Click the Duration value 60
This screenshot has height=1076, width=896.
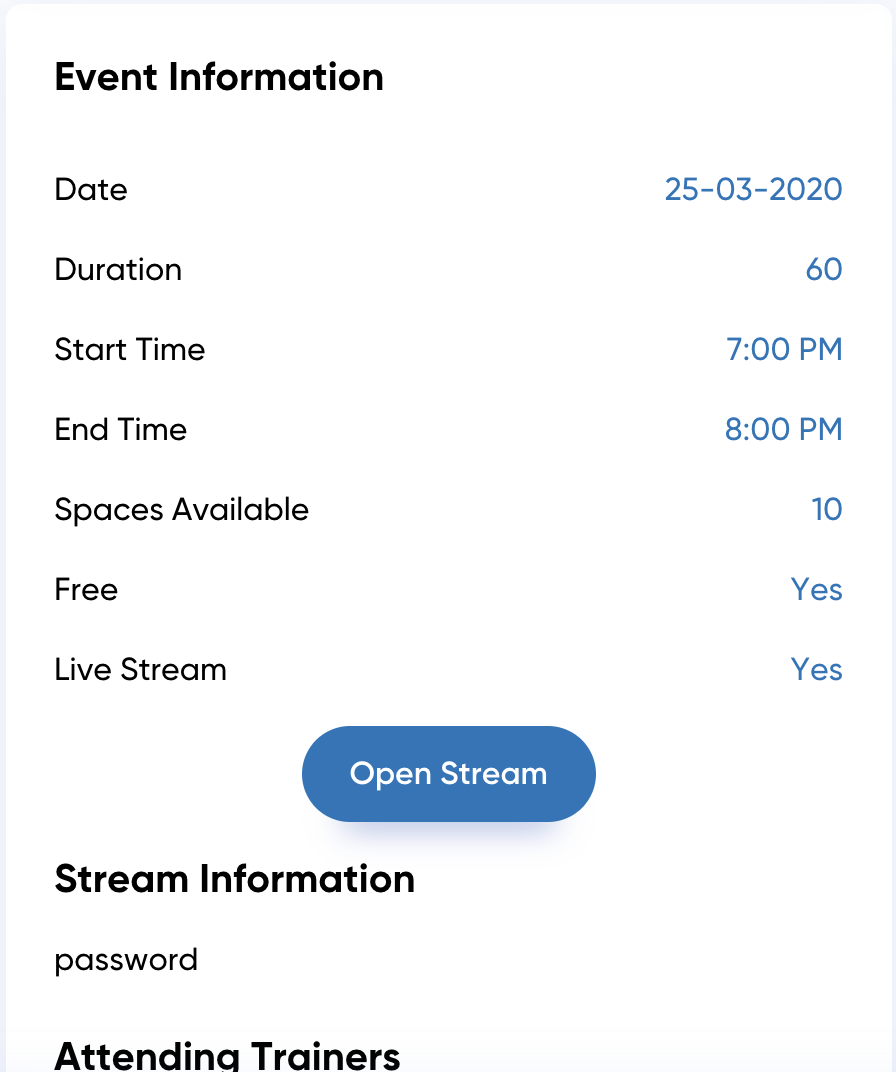pos(824,269)
